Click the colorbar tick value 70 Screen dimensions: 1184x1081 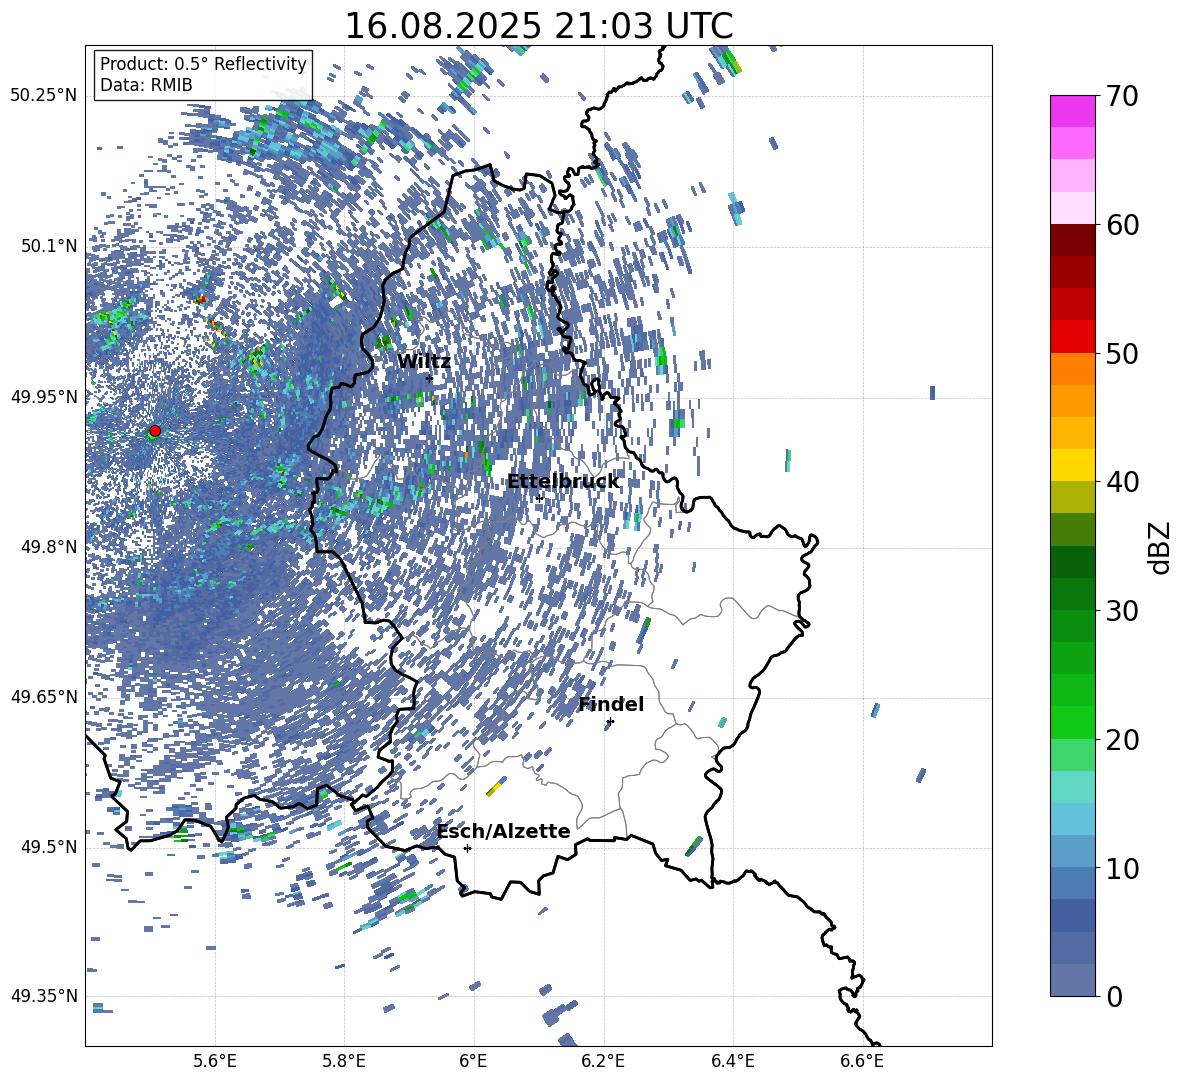pyautogui.click(x=1122, y=96)
